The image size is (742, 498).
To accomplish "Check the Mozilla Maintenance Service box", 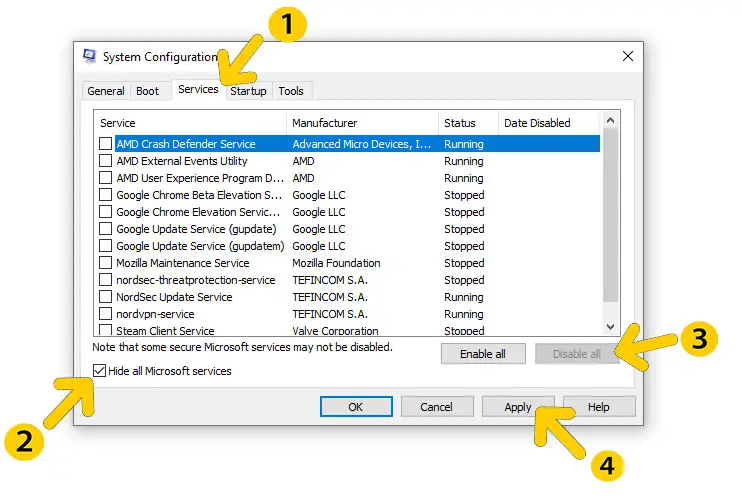I will (106, 263).
